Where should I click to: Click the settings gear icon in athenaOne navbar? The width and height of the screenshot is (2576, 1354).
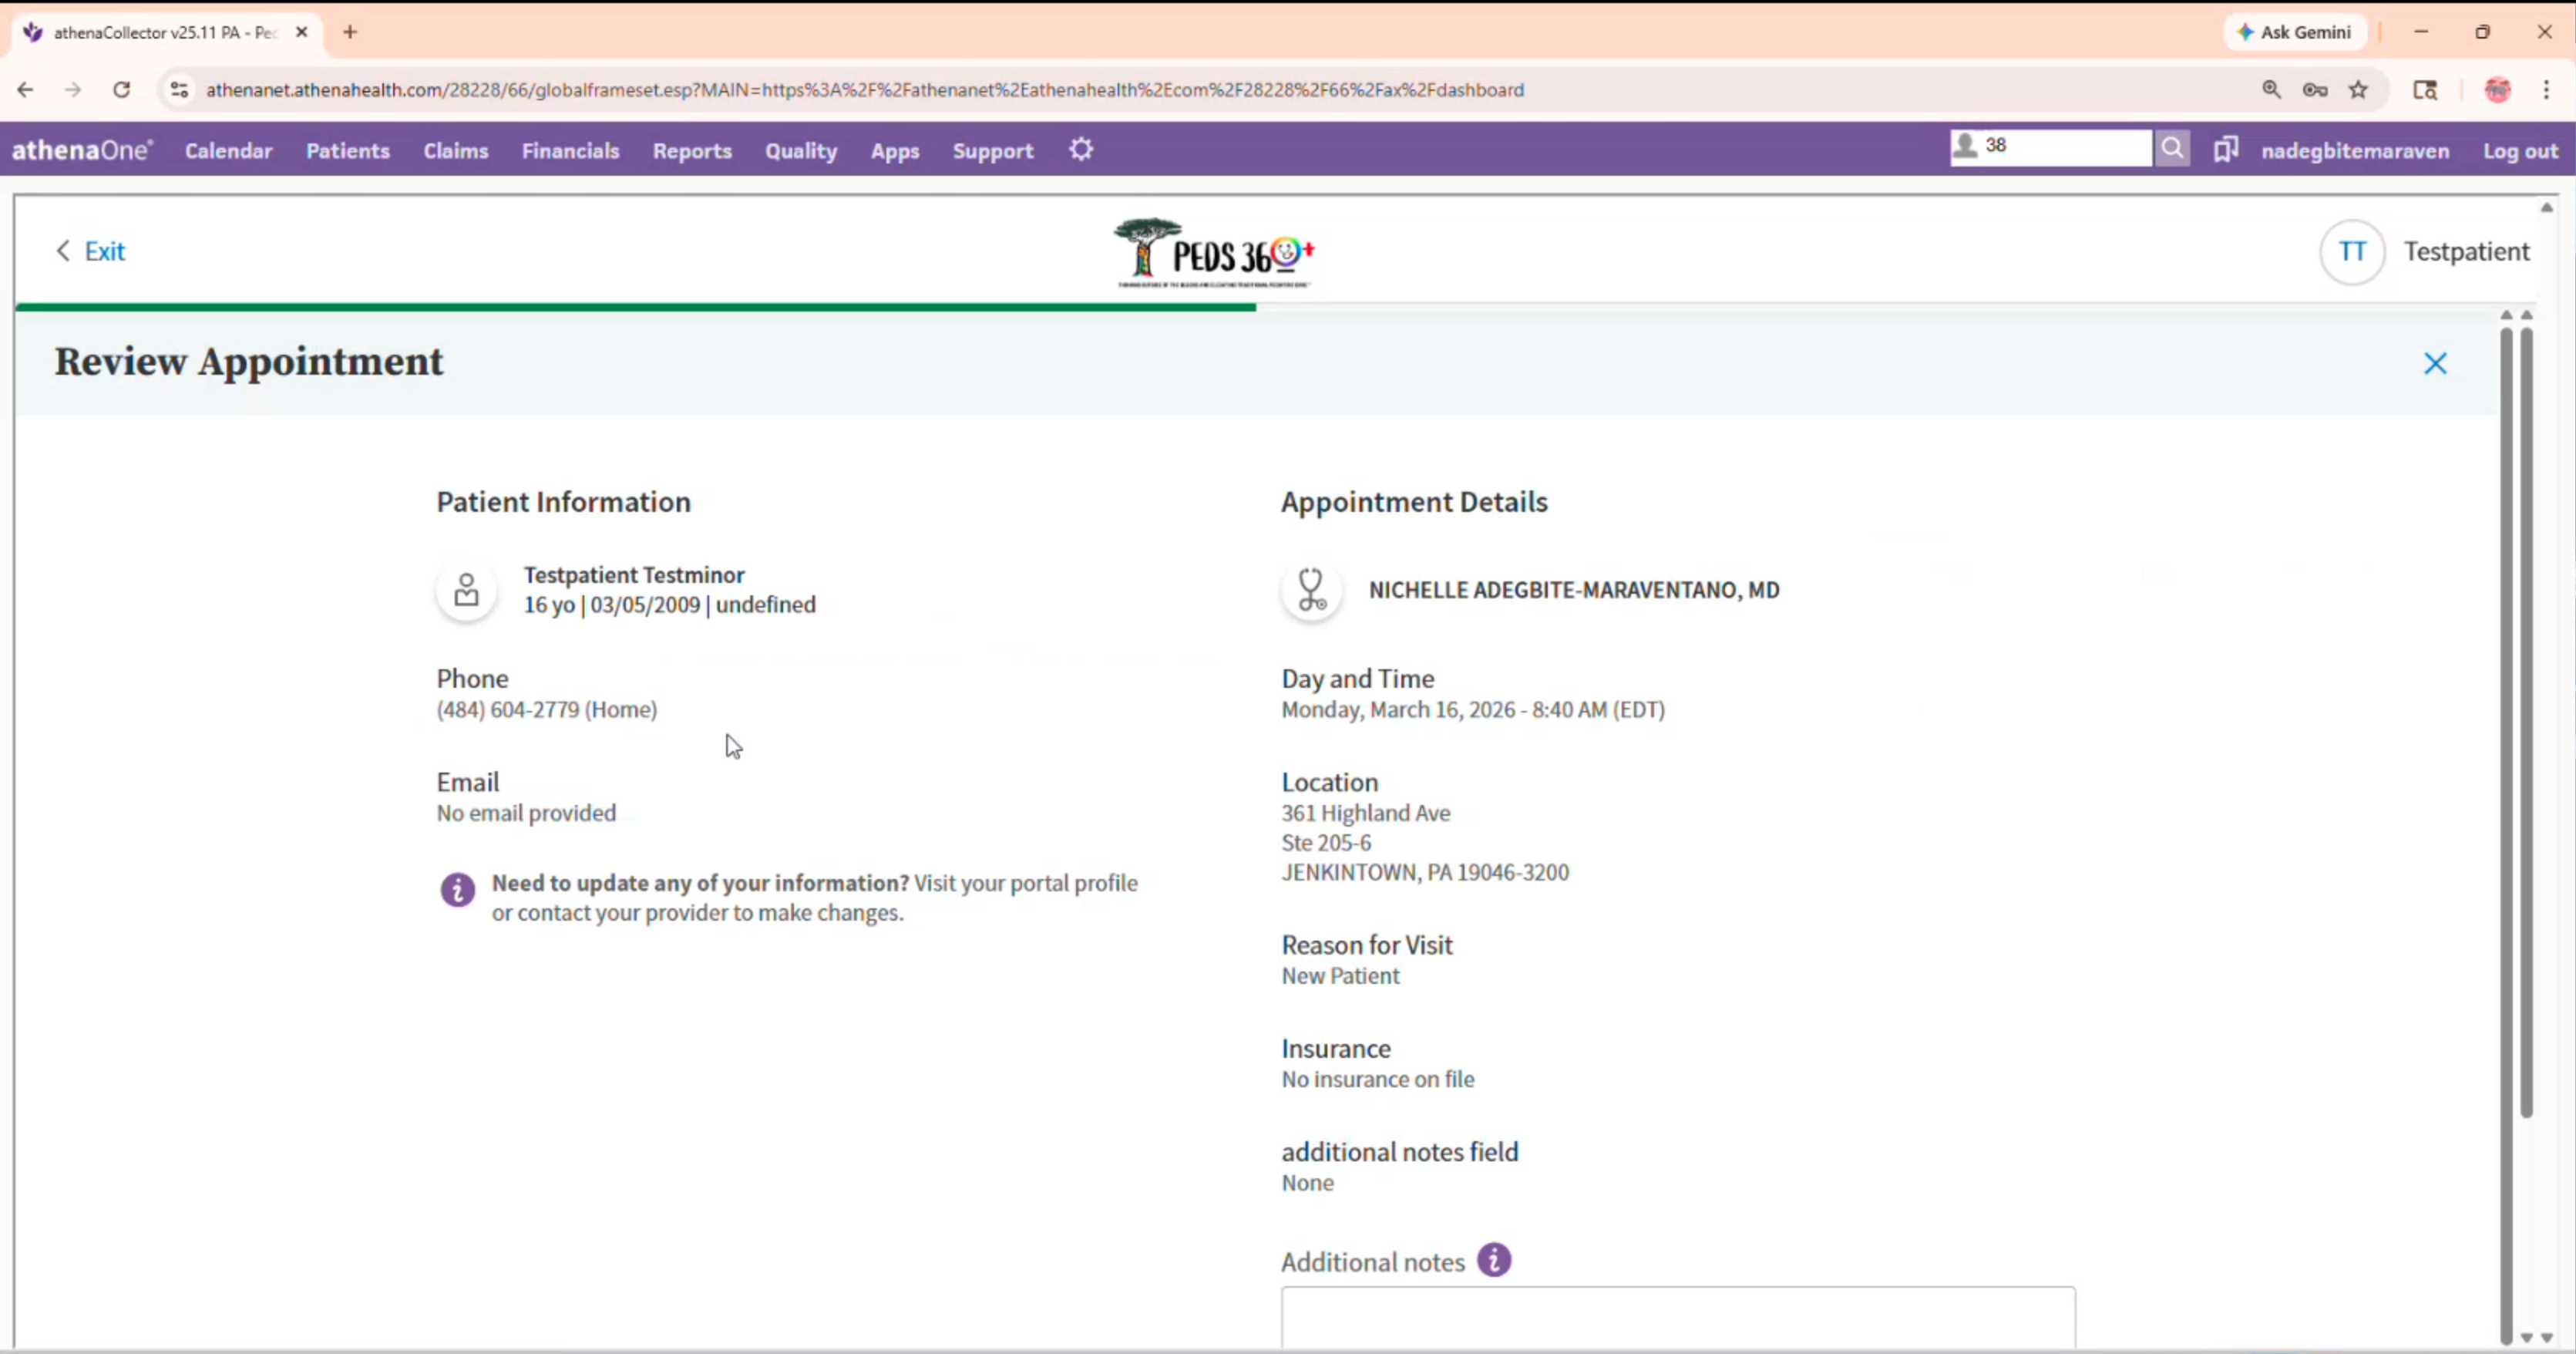tap(1081, 150)
